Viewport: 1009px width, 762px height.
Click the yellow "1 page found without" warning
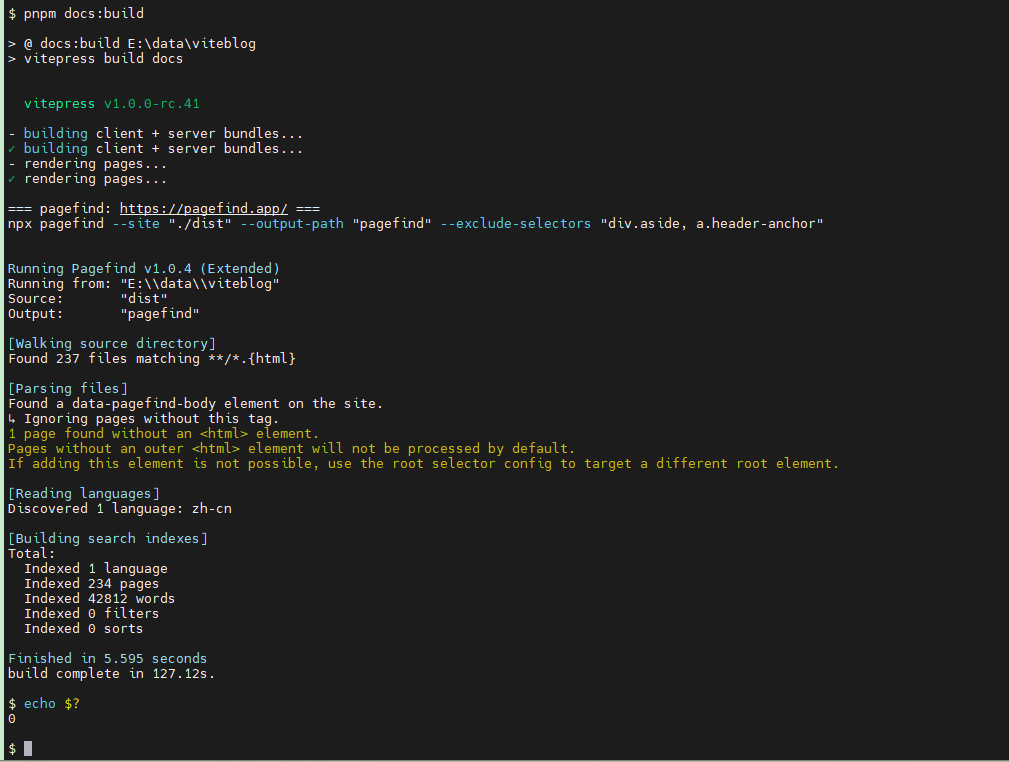pos(163,433)
